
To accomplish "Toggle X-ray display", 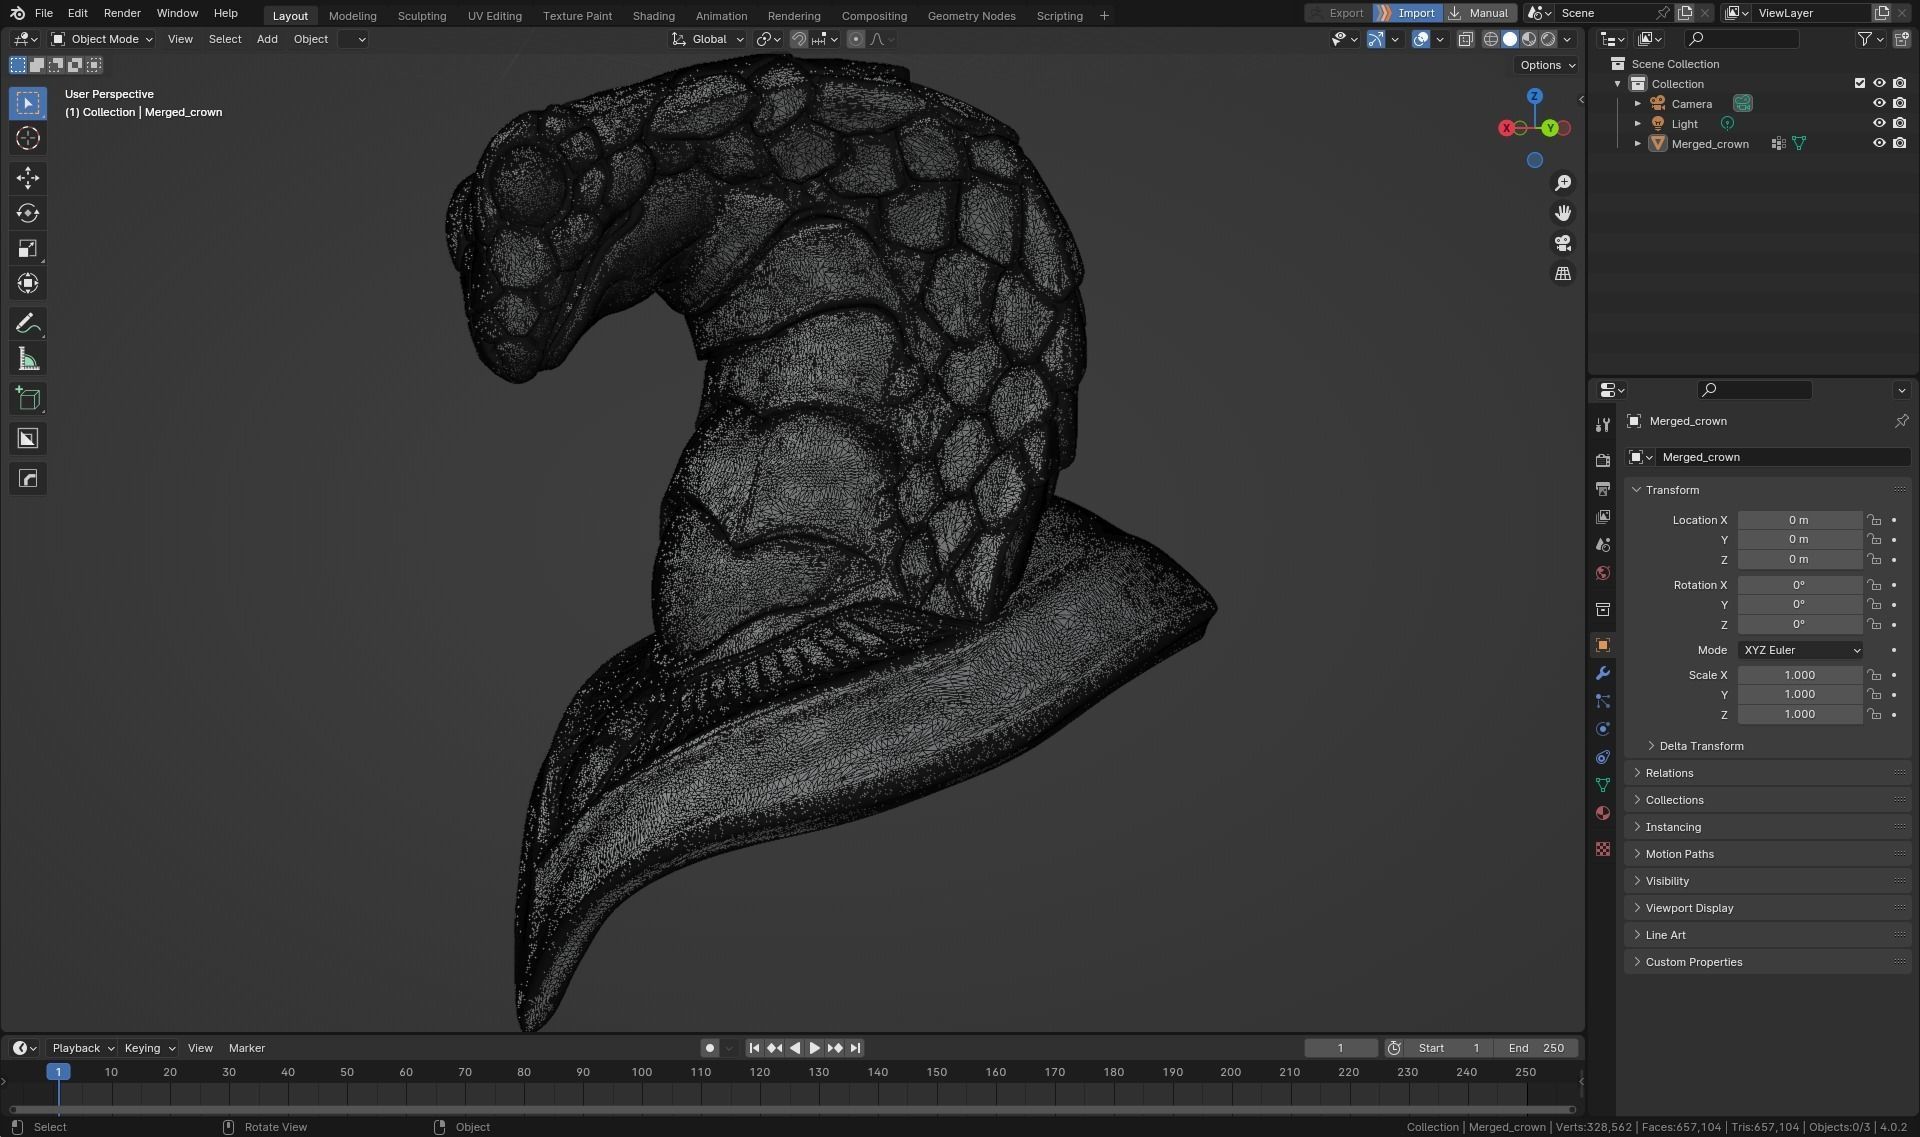I will tap(1465, 39).
